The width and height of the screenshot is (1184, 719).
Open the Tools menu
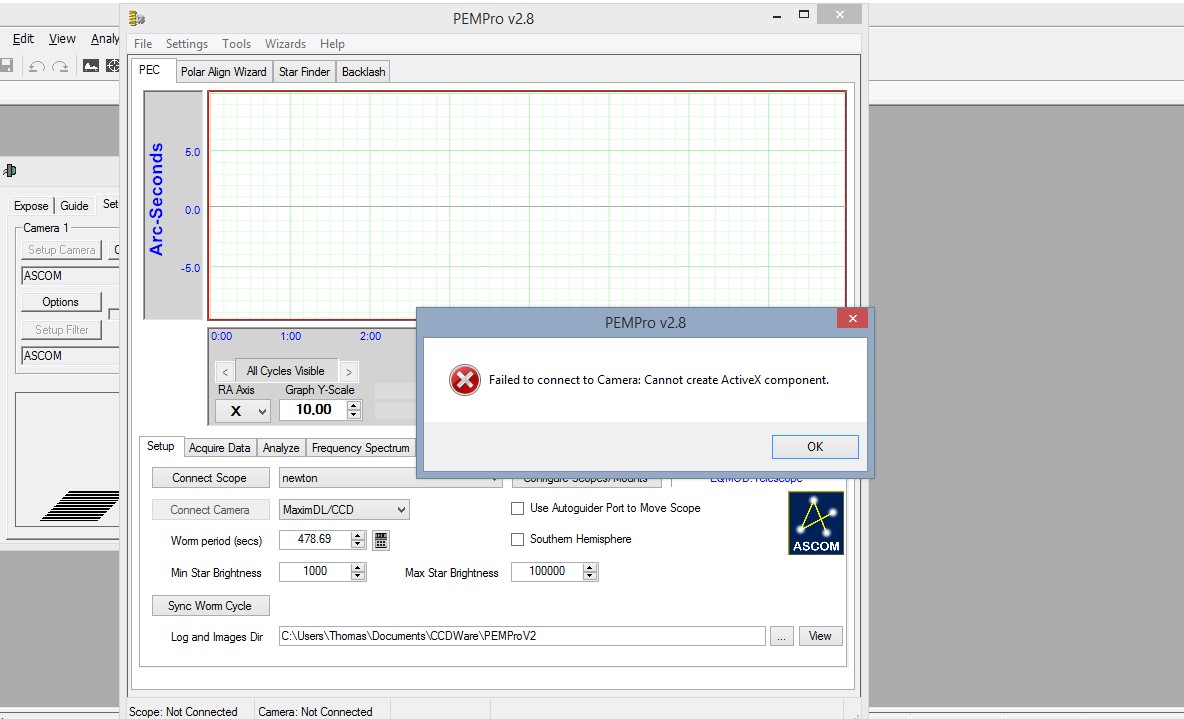click(236, 44)
